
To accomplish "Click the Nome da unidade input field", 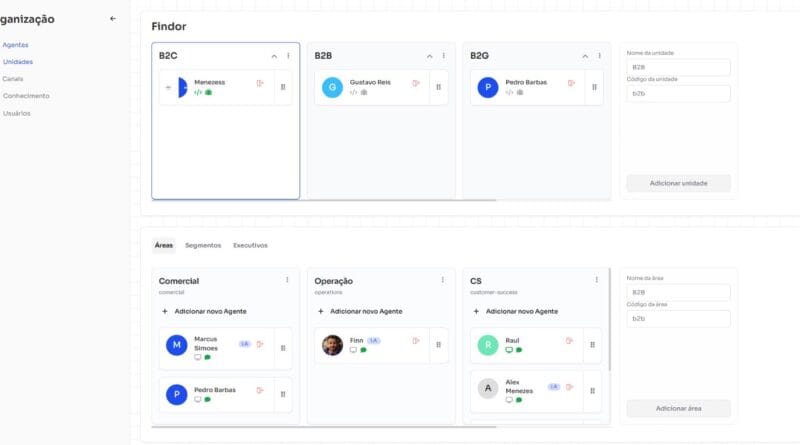I will 678,67.
